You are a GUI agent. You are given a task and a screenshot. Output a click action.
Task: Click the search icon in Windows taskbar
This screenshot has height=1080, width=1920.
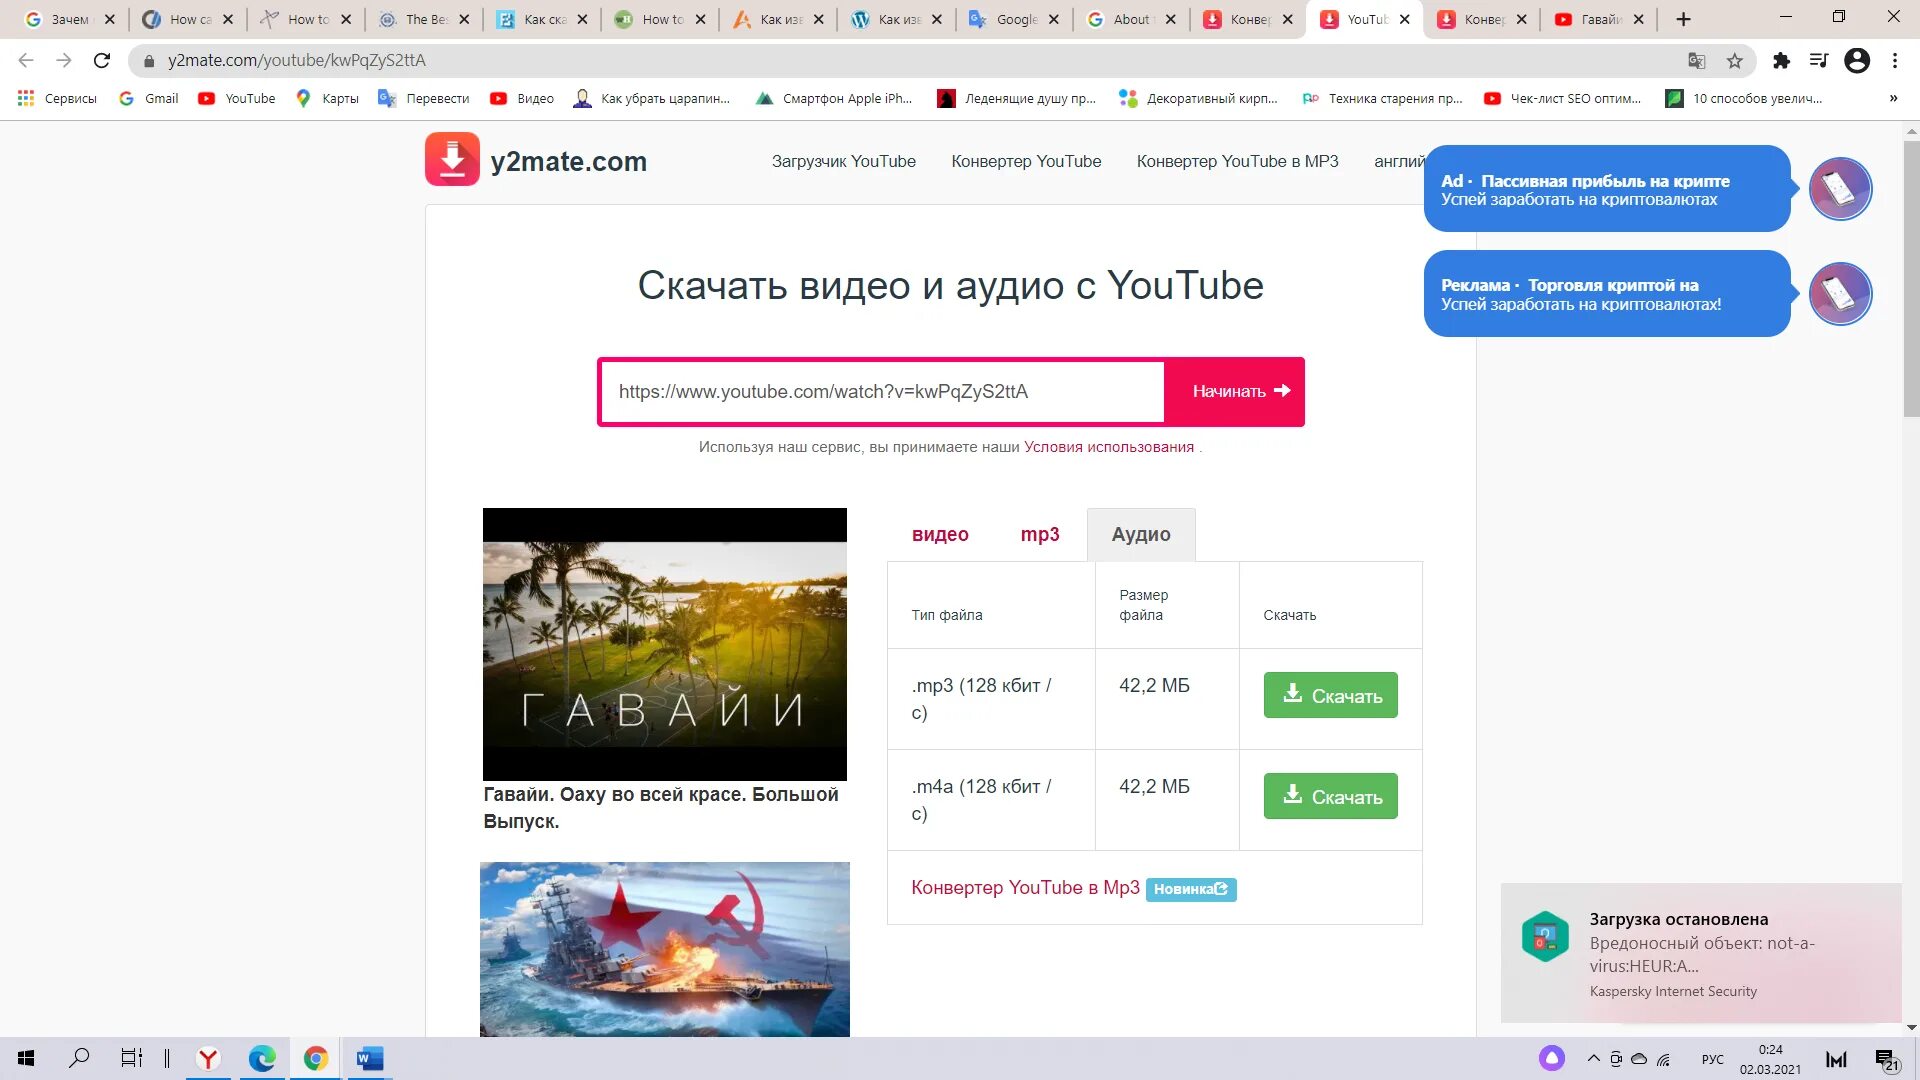pos(79,1058)
